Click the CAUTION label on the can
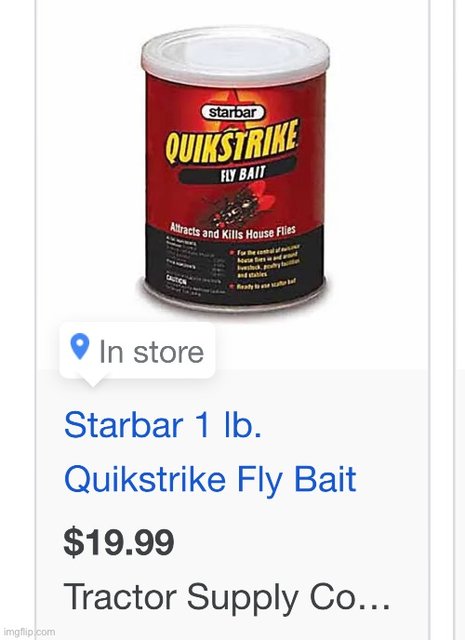465x640 pixels. tap(176, 281)
